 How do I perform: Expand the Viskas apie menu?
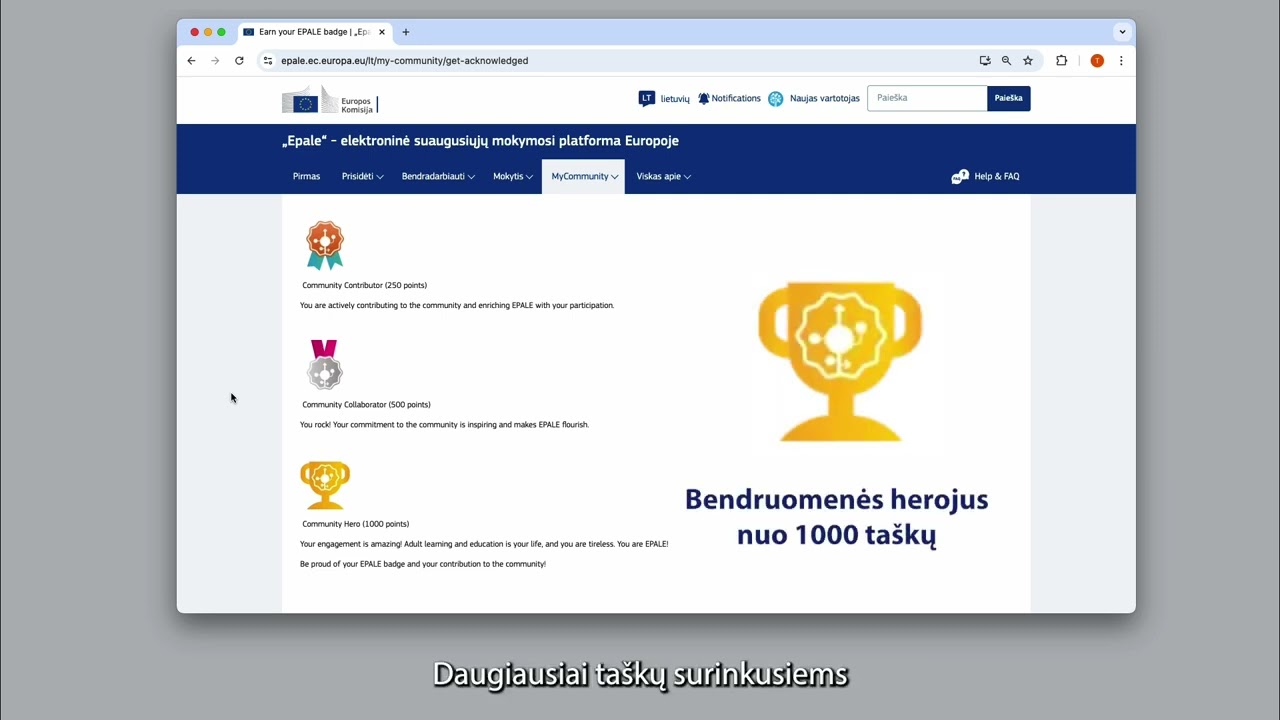coord(663,176)
